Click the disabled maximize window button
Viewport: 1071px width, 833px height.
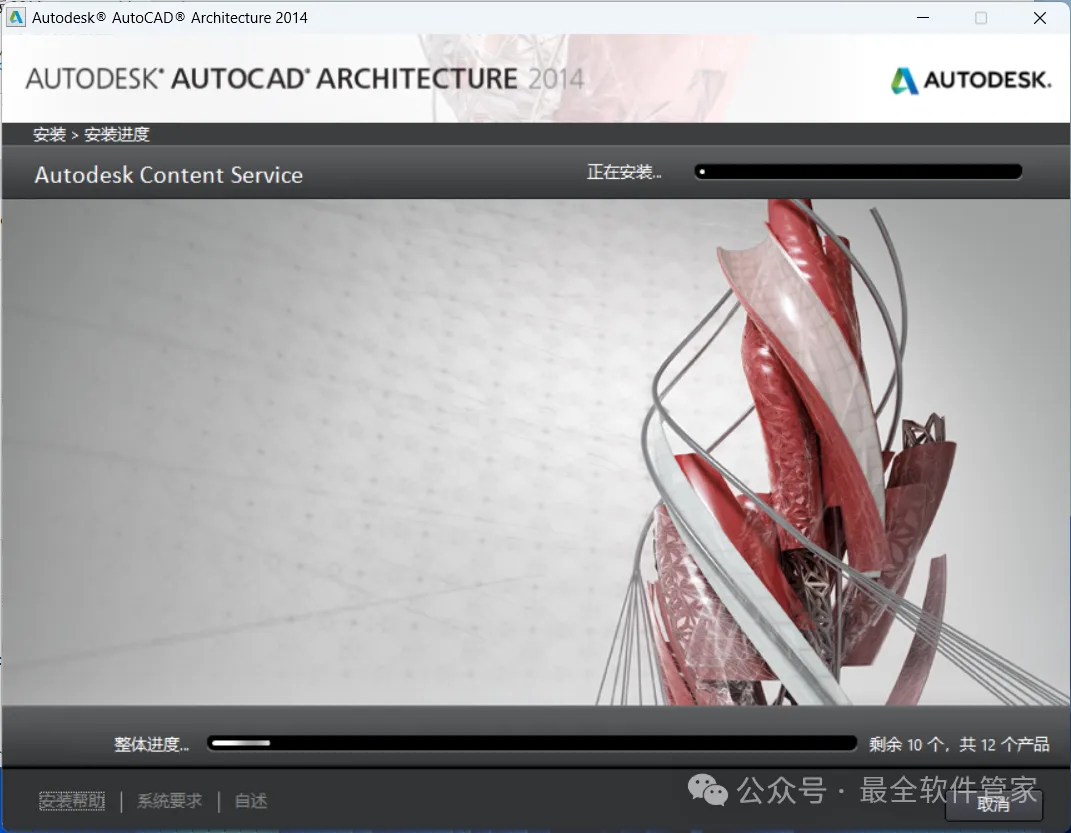981,17
